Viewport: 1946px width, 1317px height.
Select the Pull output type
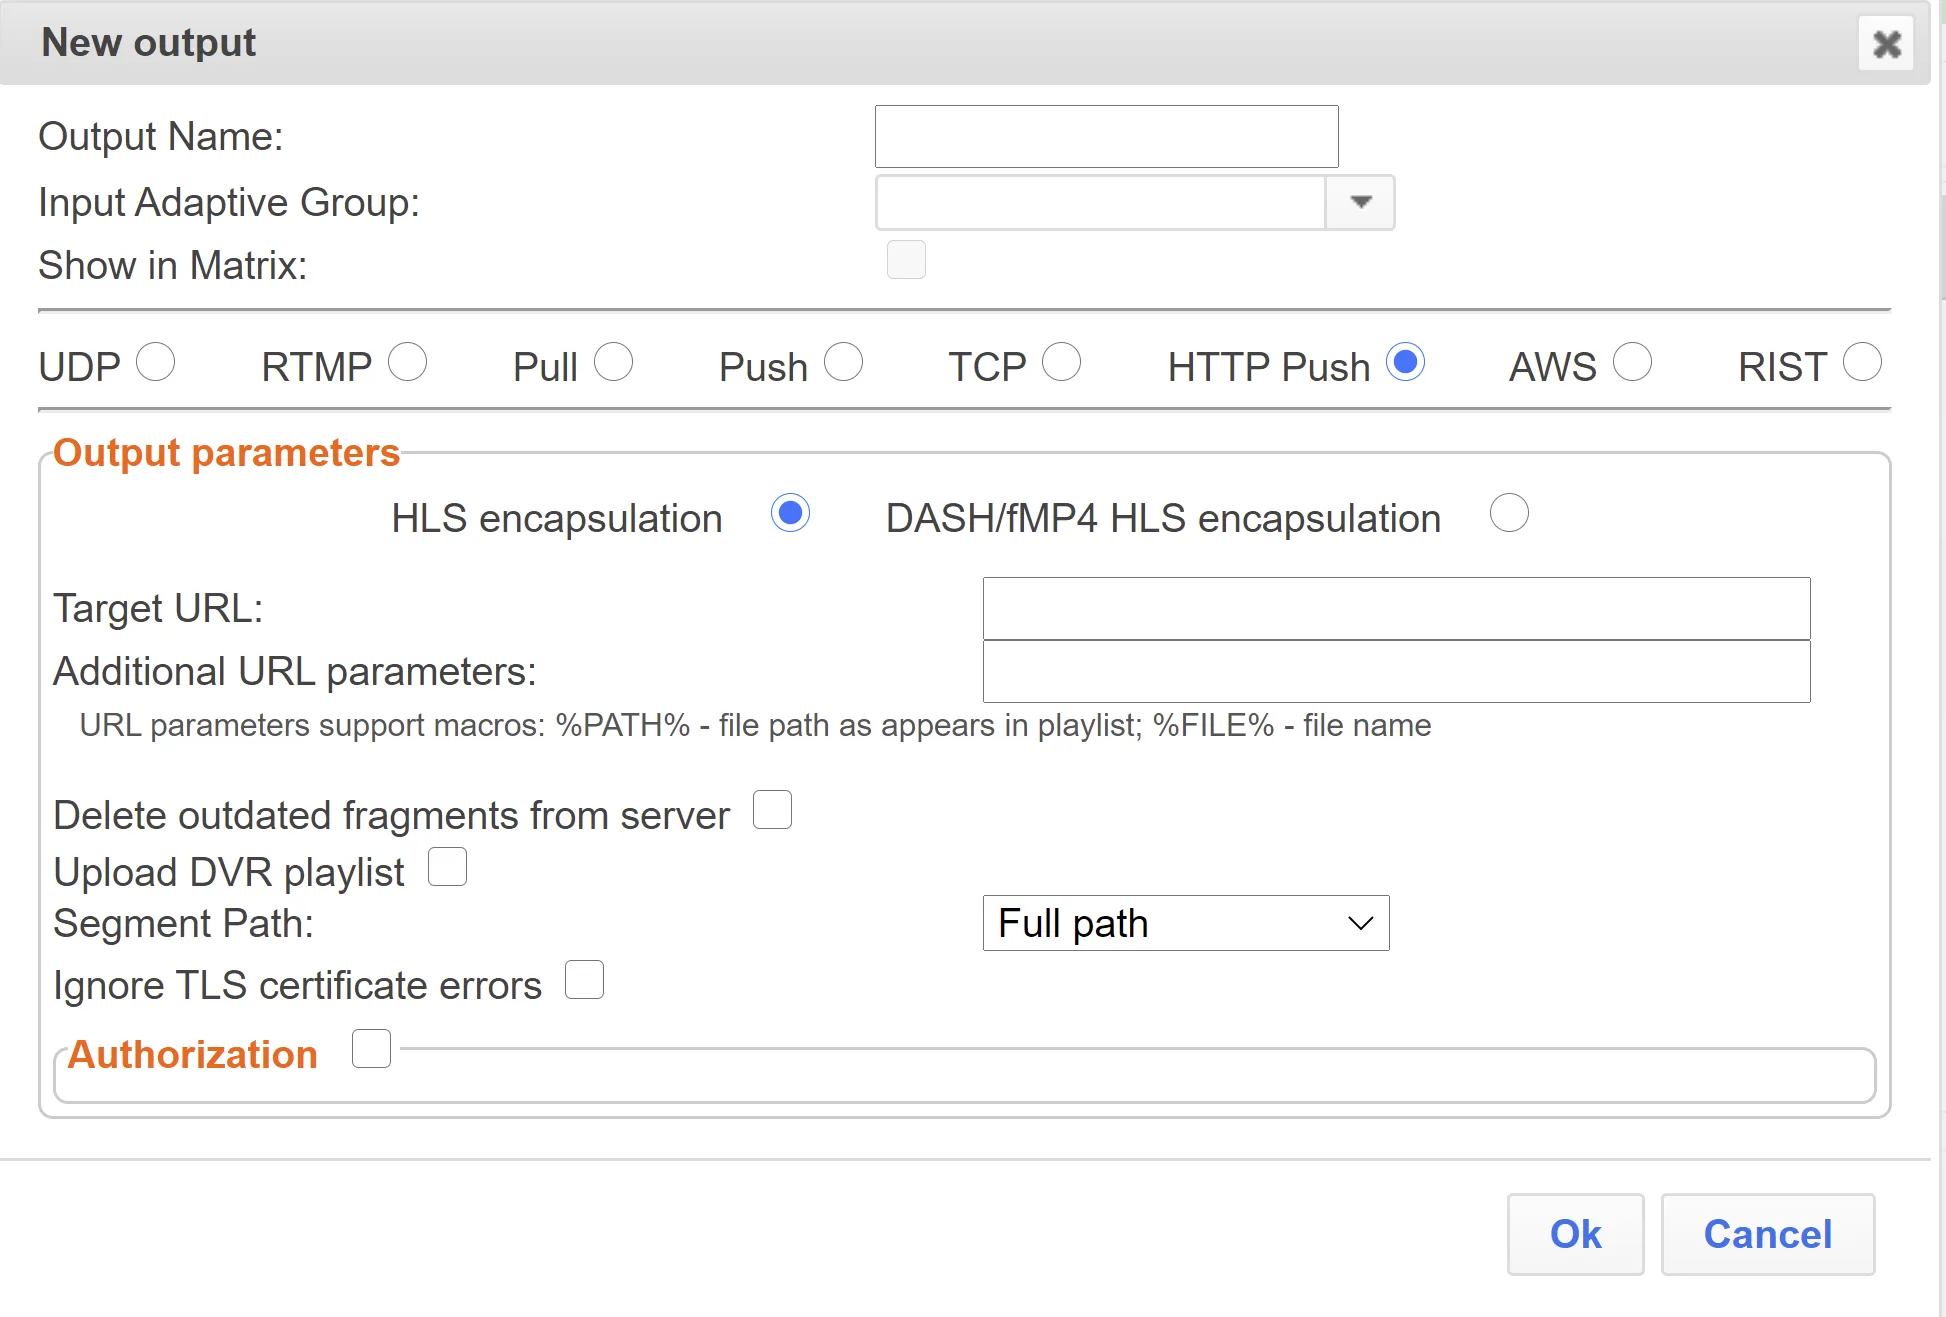point(614,362)
